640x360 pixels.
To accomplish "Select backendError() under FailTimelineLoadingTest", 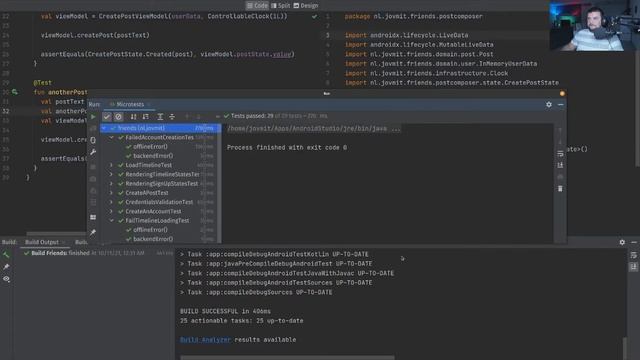I will 153,239.
